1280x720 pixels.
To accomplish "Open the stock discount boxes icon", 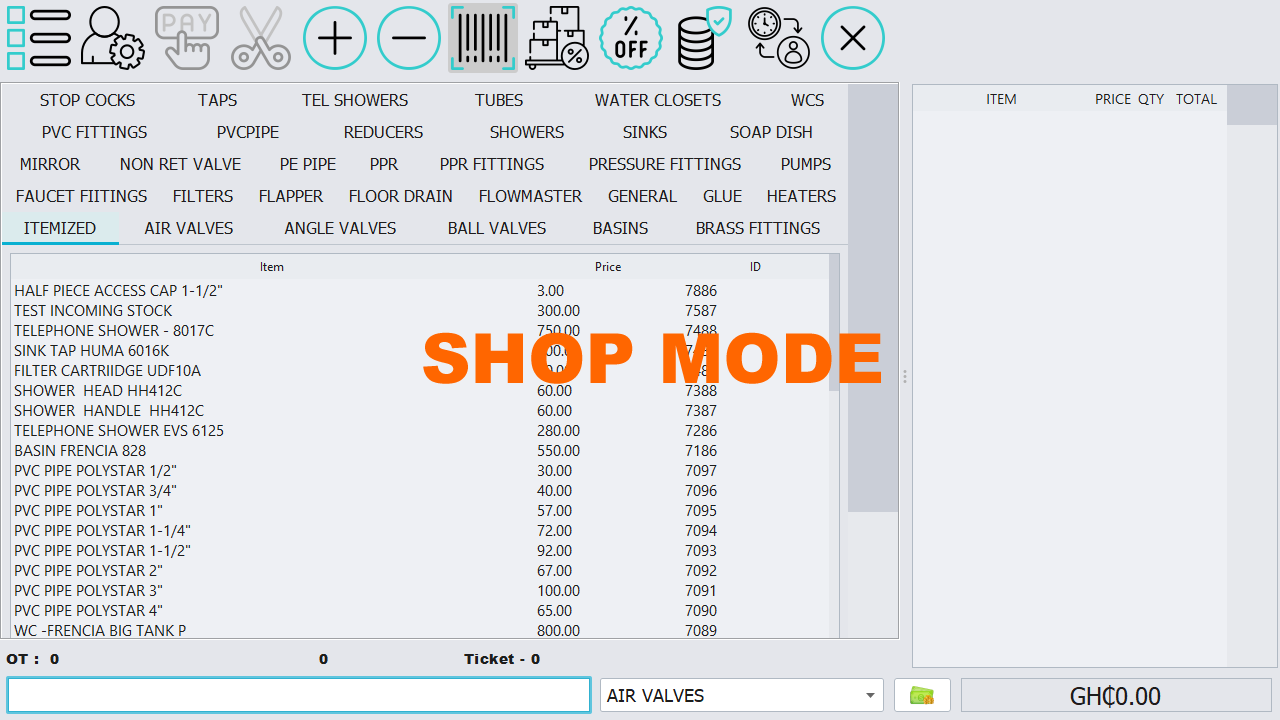I will click(557, 38).
